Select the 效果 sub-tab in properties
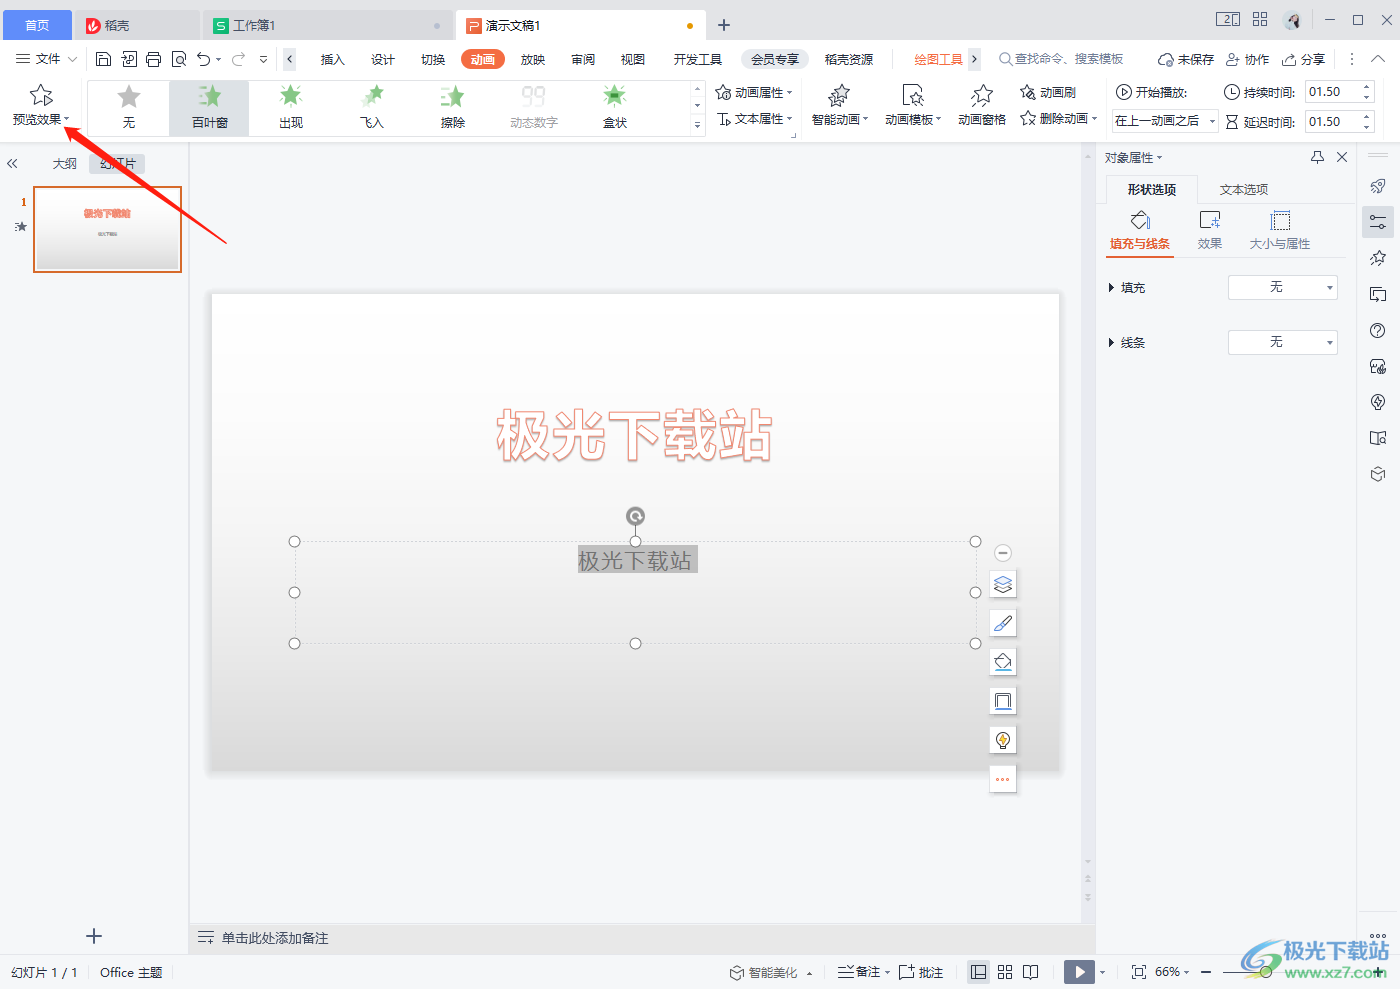Screen dimensions: 1400x989 pos(1210,230)
